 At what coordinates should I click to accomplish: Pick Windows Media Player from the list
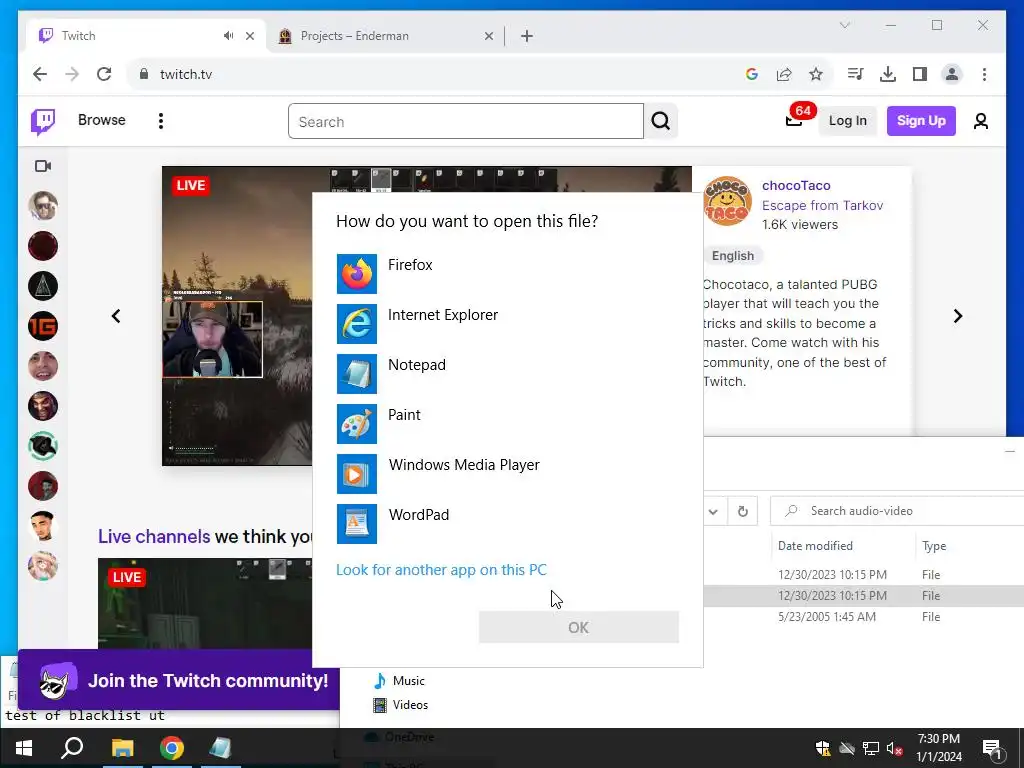[507, 473]
